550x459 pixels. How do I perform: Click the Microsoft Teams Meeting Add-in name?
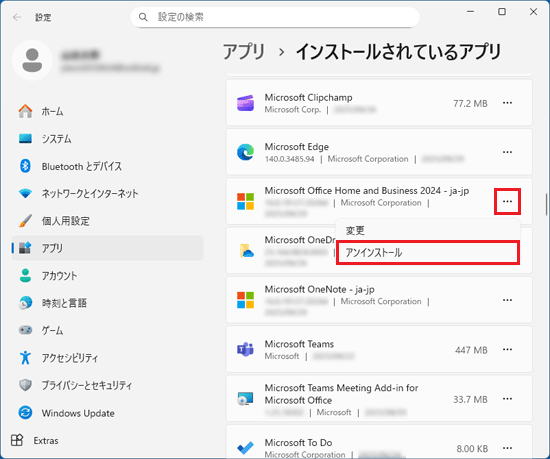[341, 394]
